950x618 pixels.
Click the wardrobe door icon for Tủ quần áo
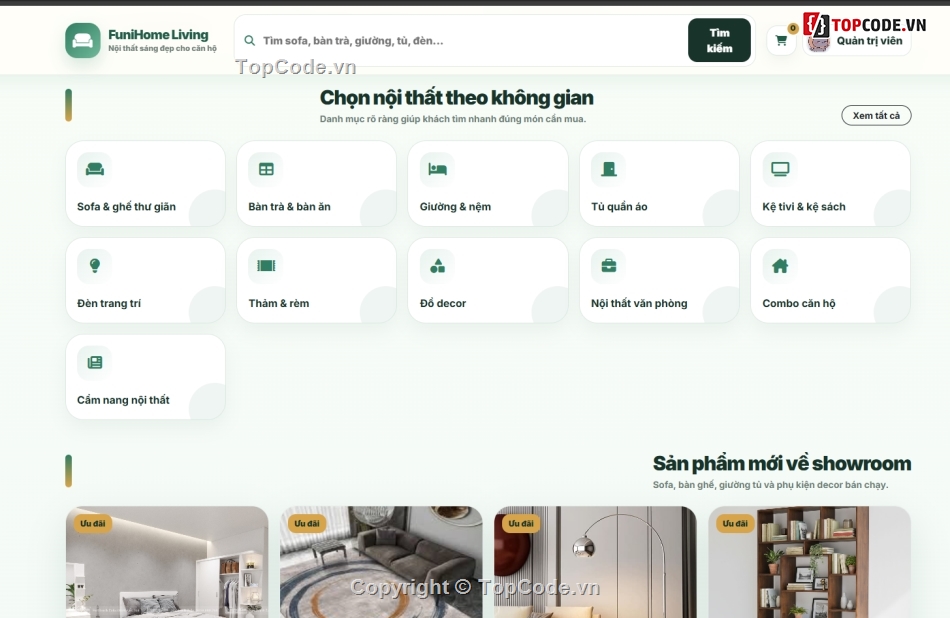[x=609, y=169]
